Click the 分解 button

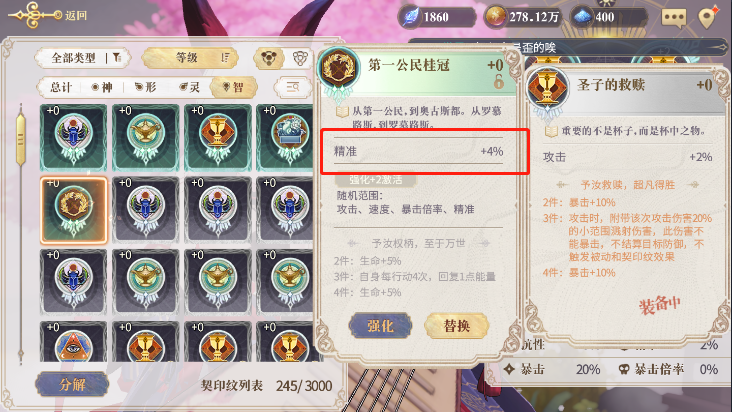pyautogui.click(x=72, y=384)
